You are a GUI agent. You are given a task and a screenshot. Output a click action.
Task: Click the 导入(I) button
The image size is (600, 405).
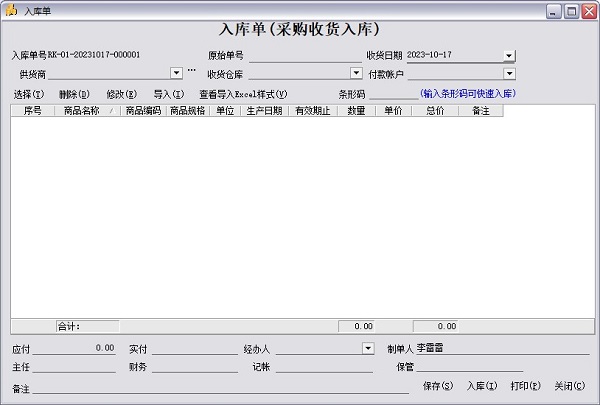(x=168, y=94)
